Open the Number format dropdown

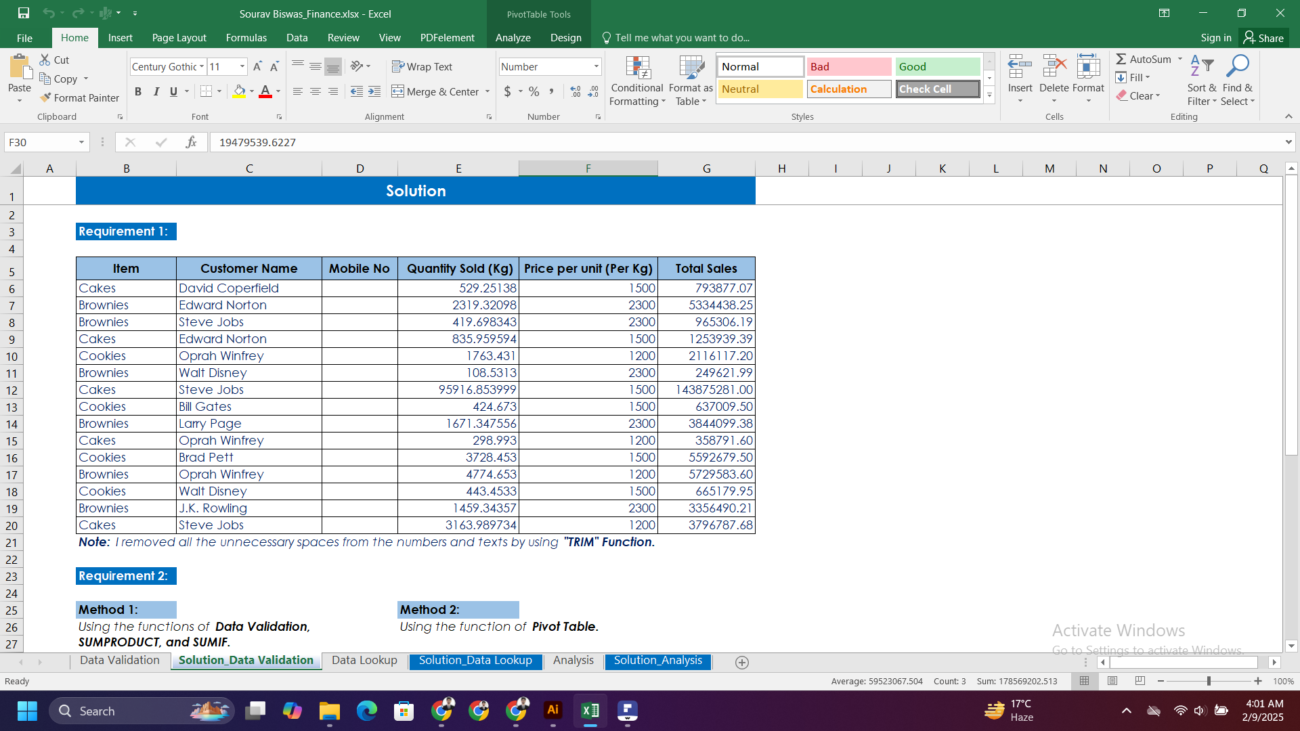point(597,67)
